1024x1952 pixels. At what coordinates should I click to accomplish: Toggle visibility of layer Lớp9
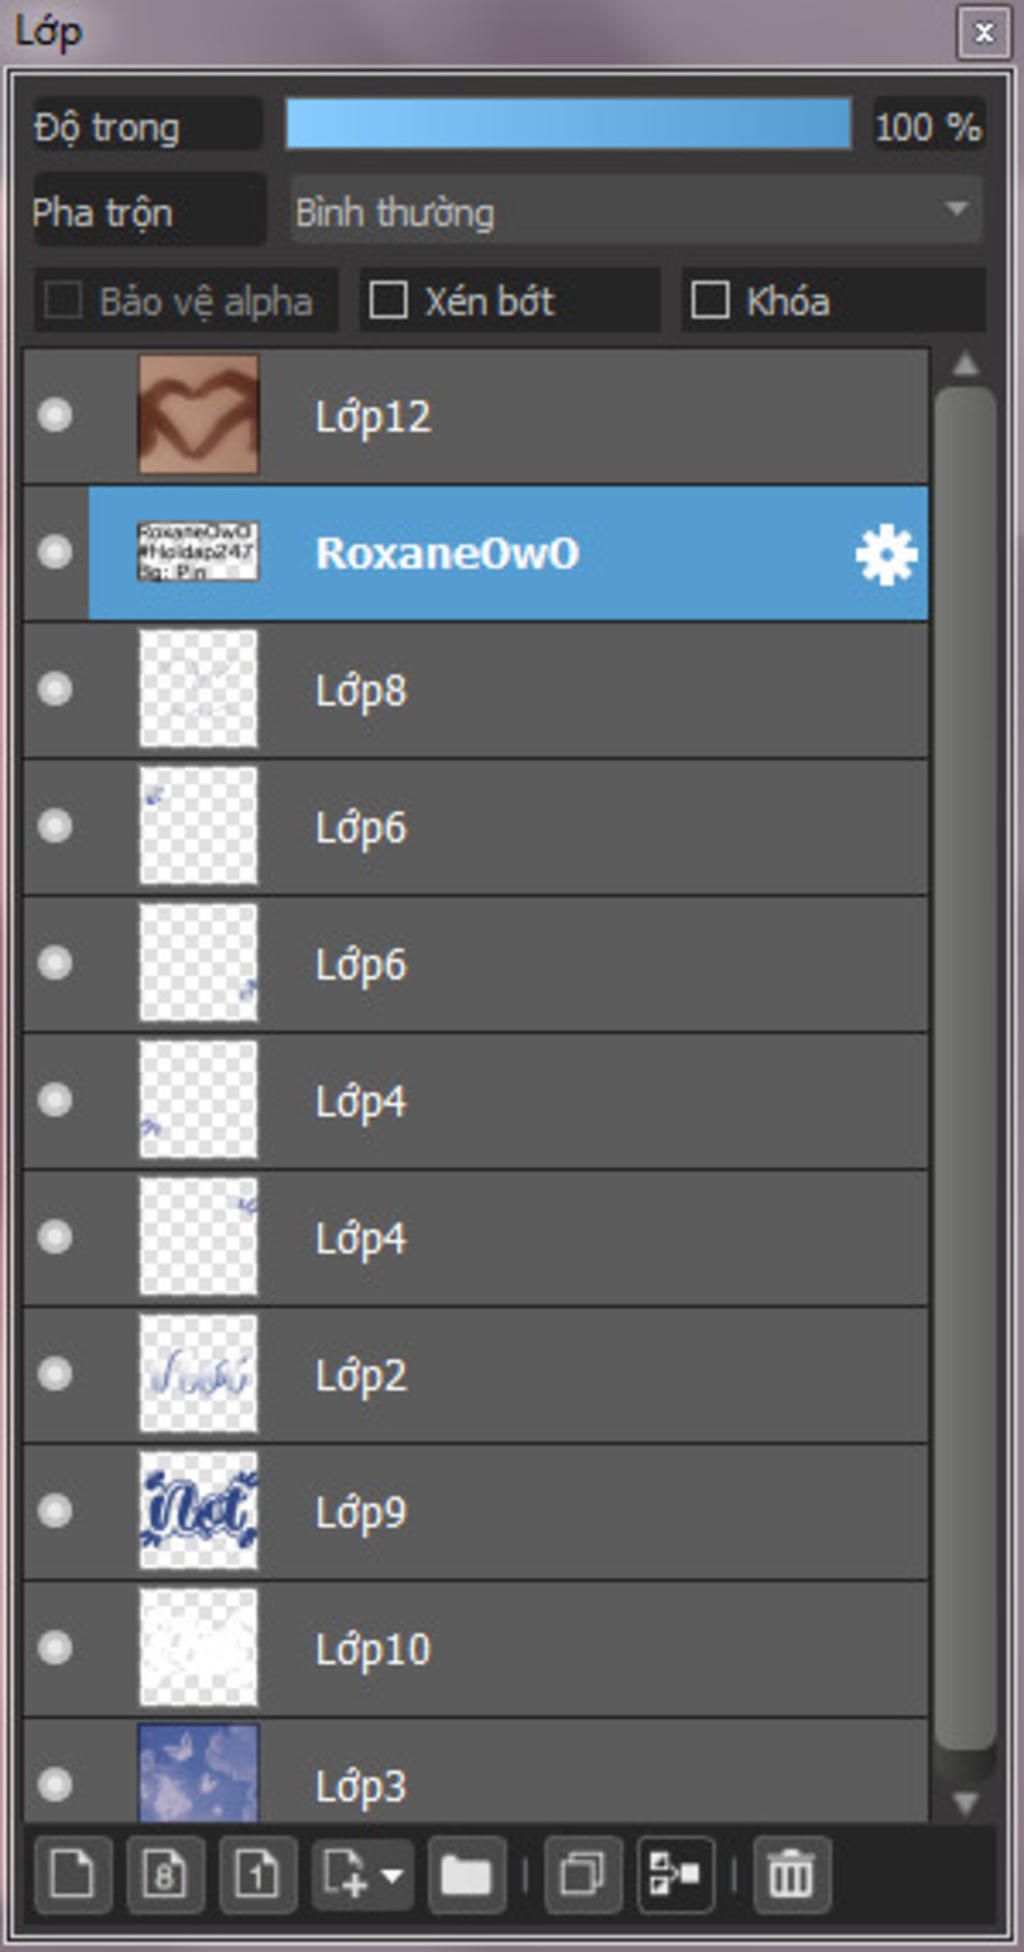(x=55, y=1510)
